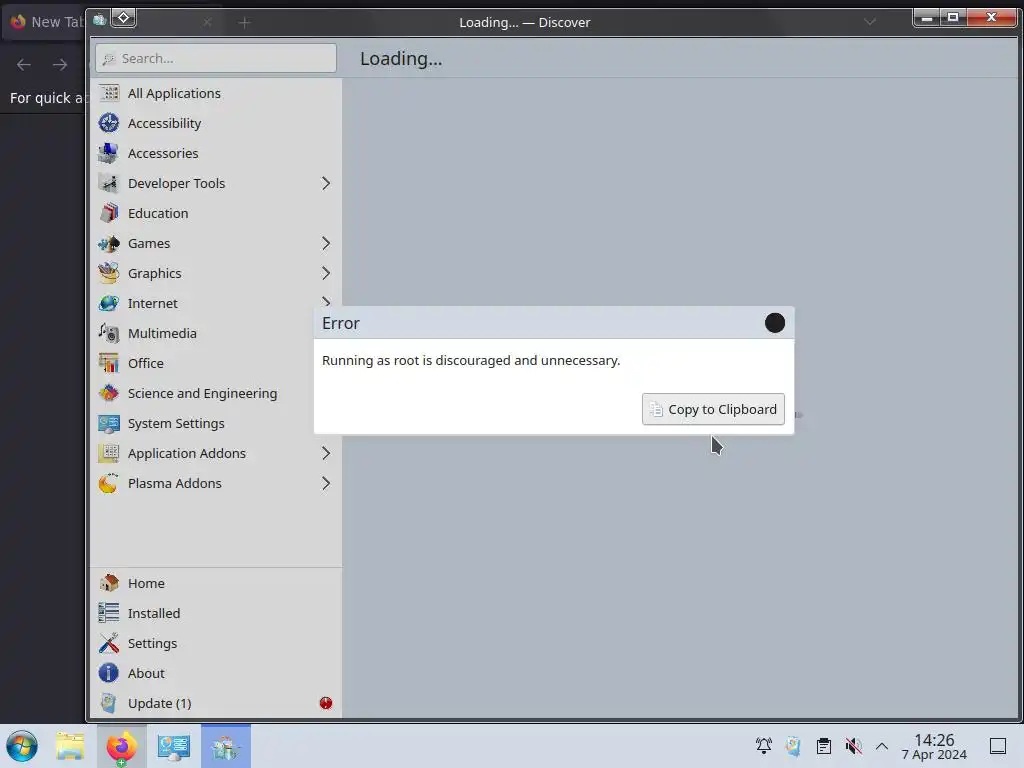Click the window menu icon in Discover title bar
Image resolution: width=1024 pixels, height=768 pixels.
(x=99, y=20)
